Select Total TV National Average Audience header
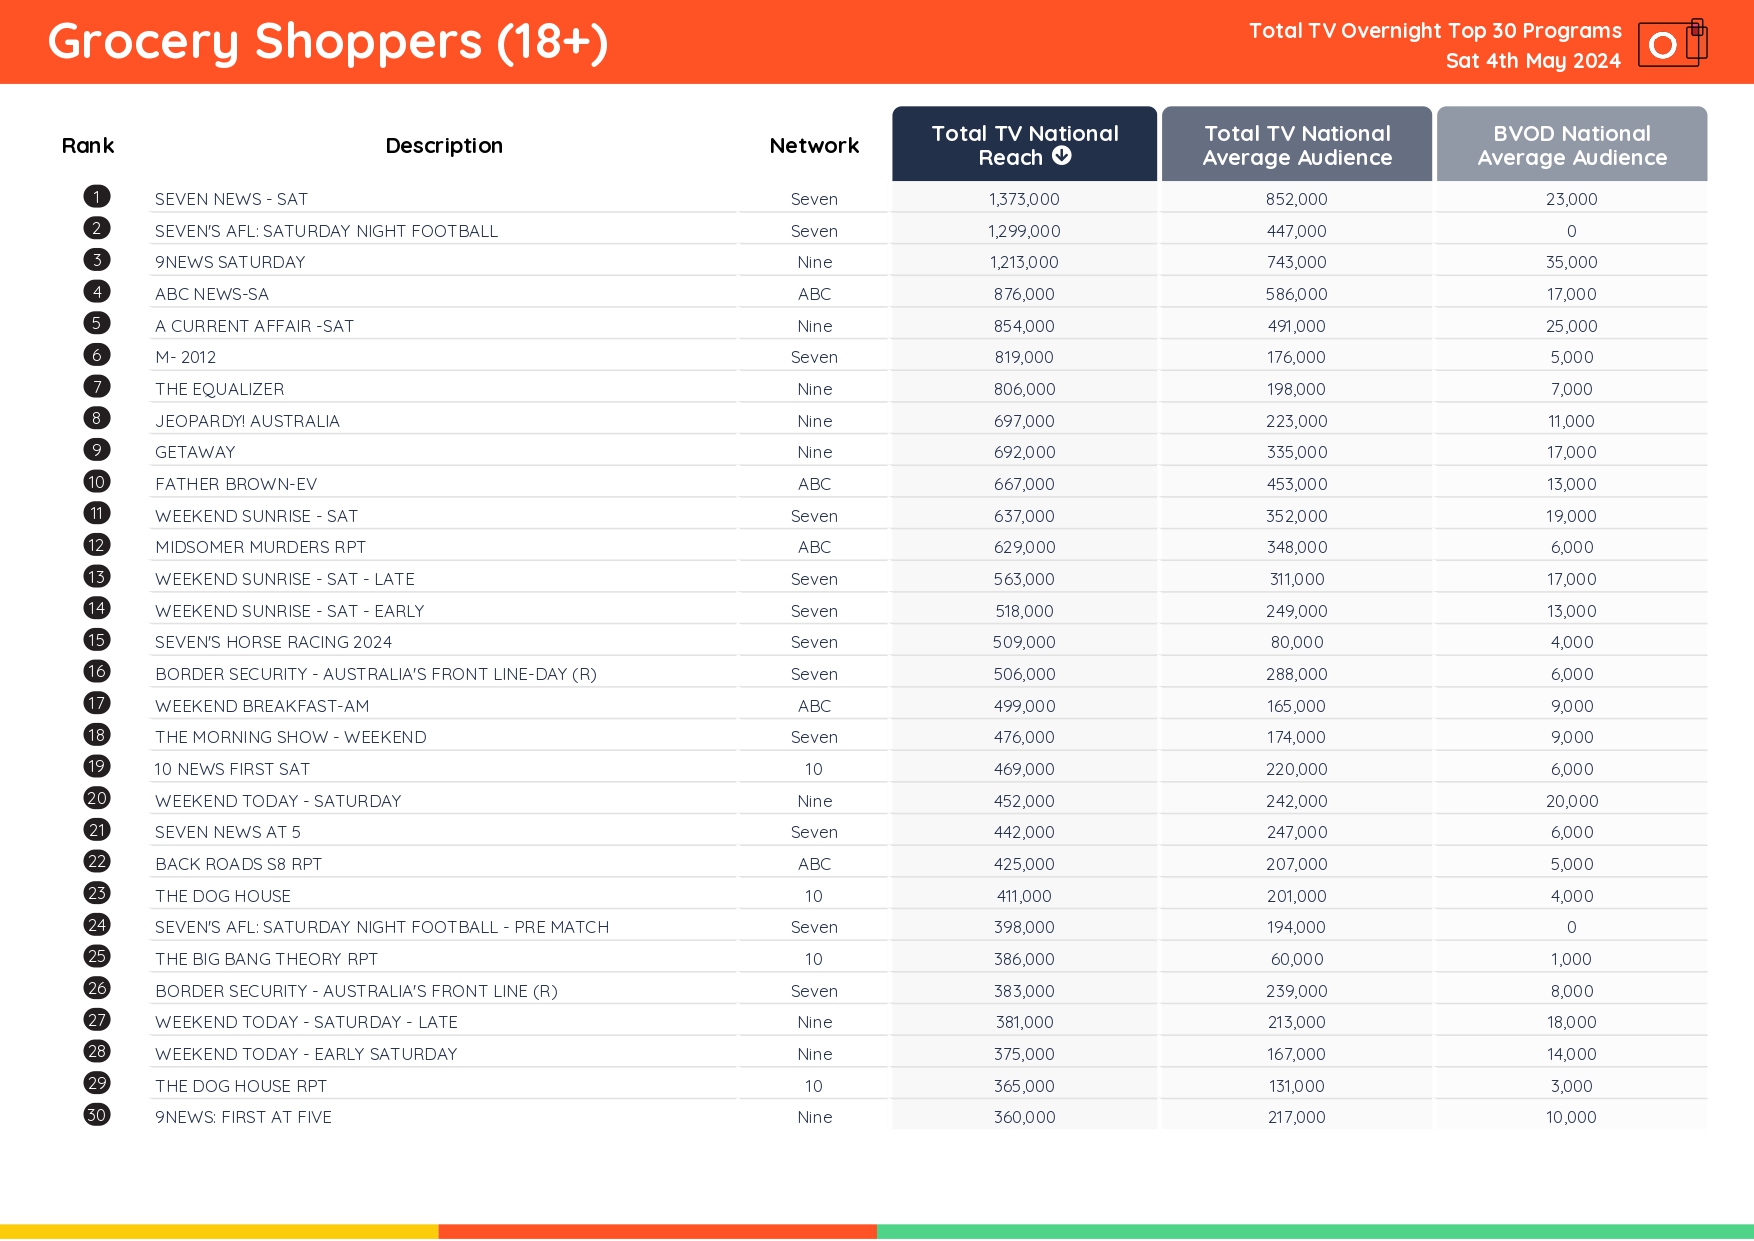1754x1241 pixels. (1296, 144)
